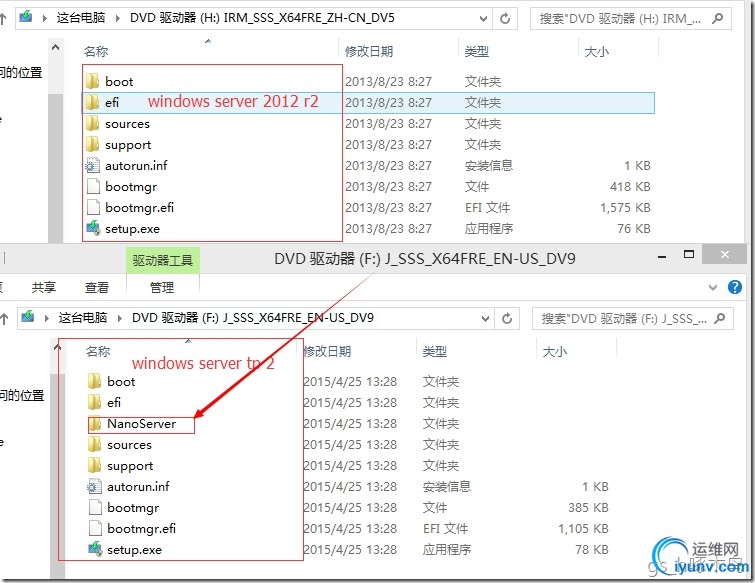Open address history dropdown in F: drive window
The image size is (755, 583).
coord(486,319)
